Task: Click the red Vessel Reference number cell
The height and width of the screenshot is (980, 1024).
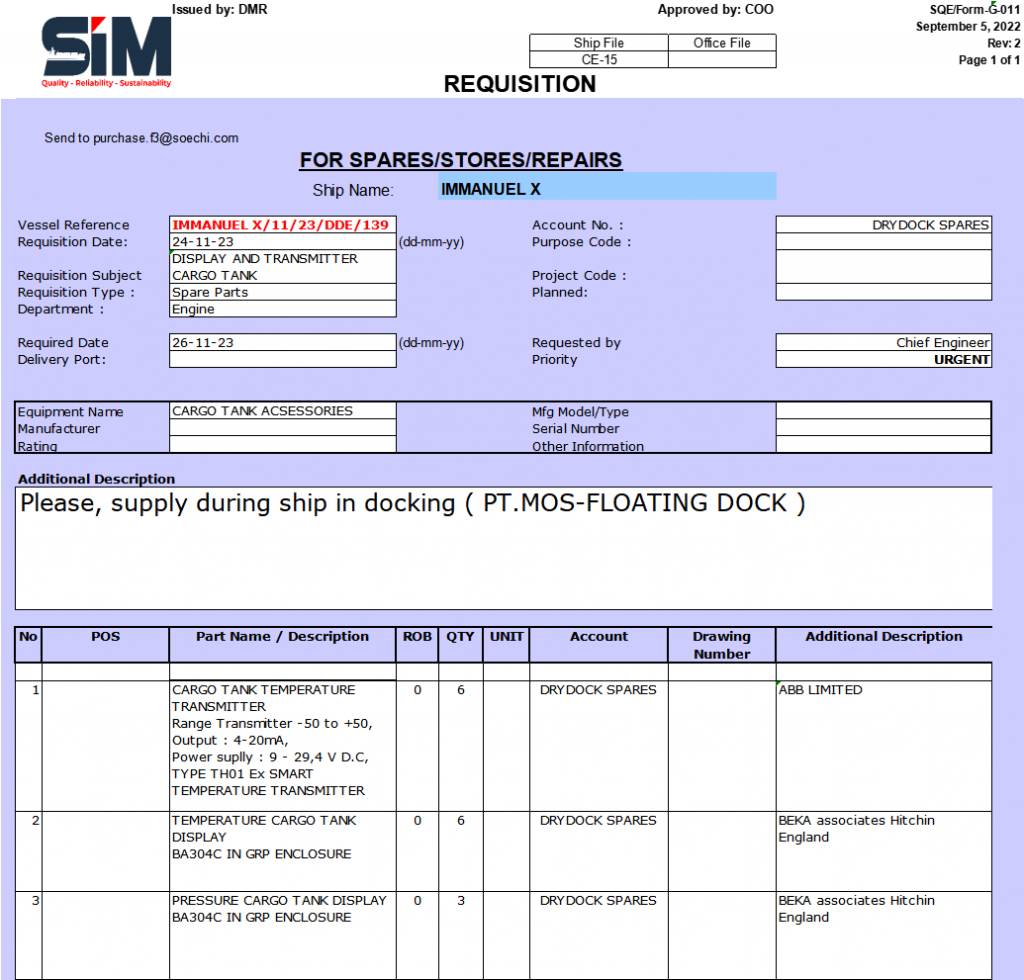Action: (283, 225)
